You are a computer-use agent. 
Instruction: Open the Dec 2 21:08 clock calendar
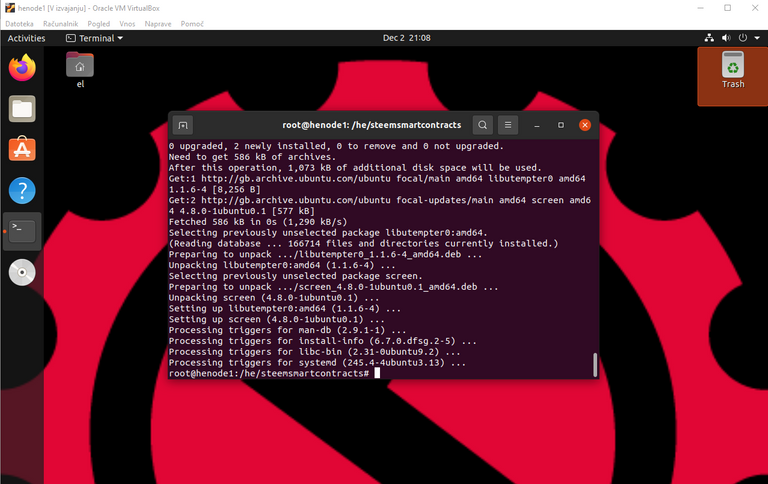(407, 38)
